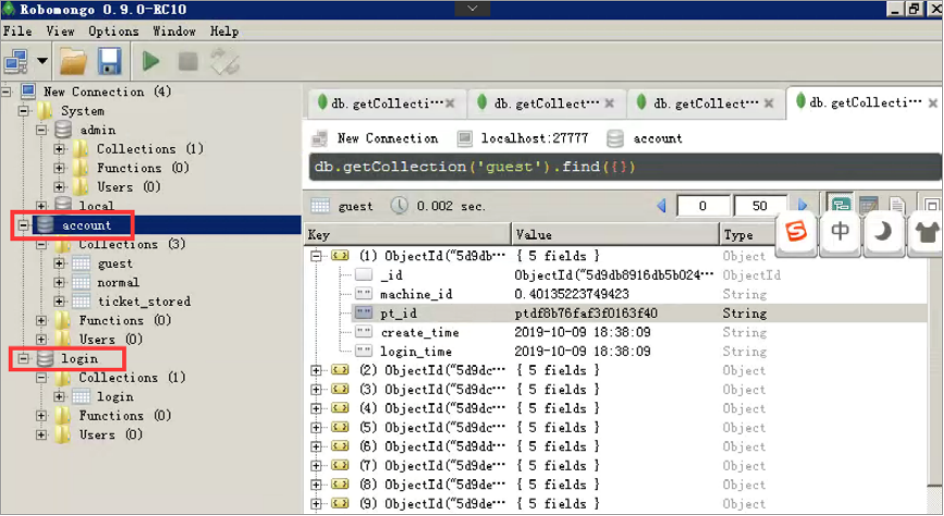This screenshot has height=516, width=944.
Task: Click the Stop execution square icon
Action: coord(188,61)
